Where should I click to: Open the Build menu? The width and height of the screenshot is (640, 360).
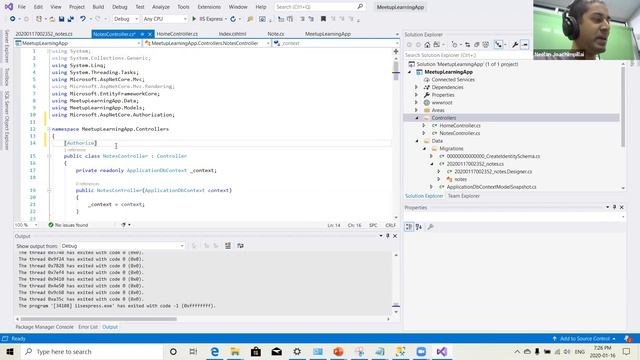[x=98, y=7]
